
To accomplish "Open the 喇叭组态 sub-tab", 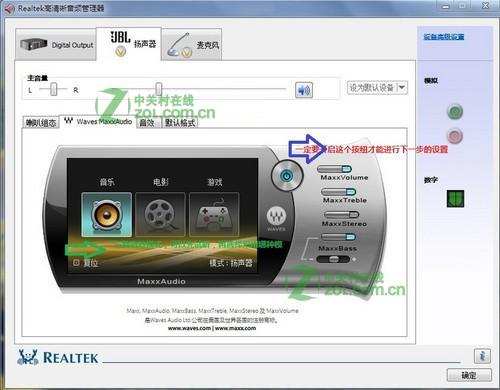I will pos(41,123).
